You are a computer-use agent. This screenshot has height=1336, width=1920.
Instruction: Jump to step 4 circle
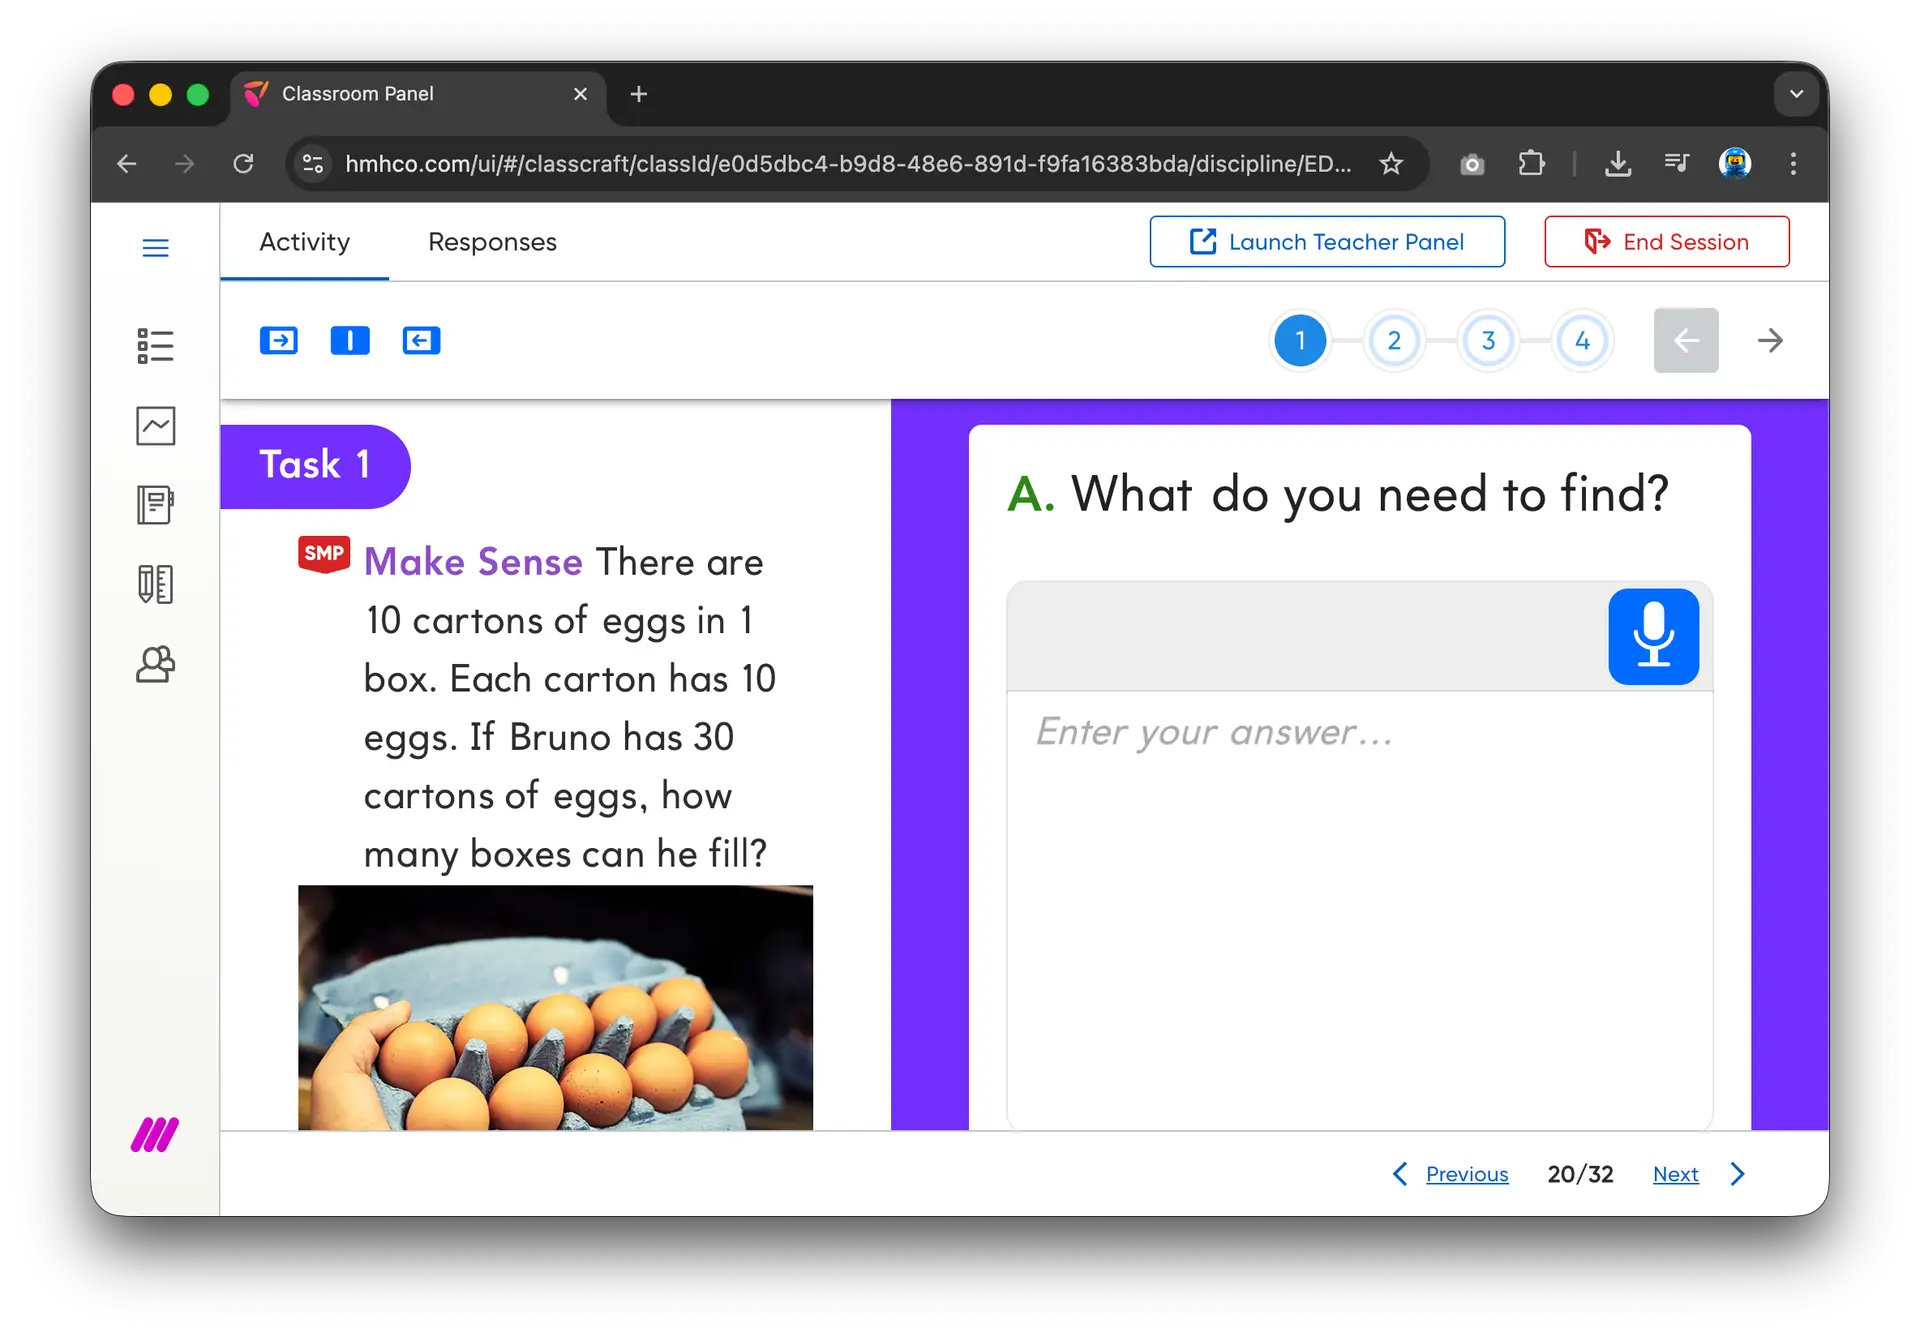pos(1581,341)
